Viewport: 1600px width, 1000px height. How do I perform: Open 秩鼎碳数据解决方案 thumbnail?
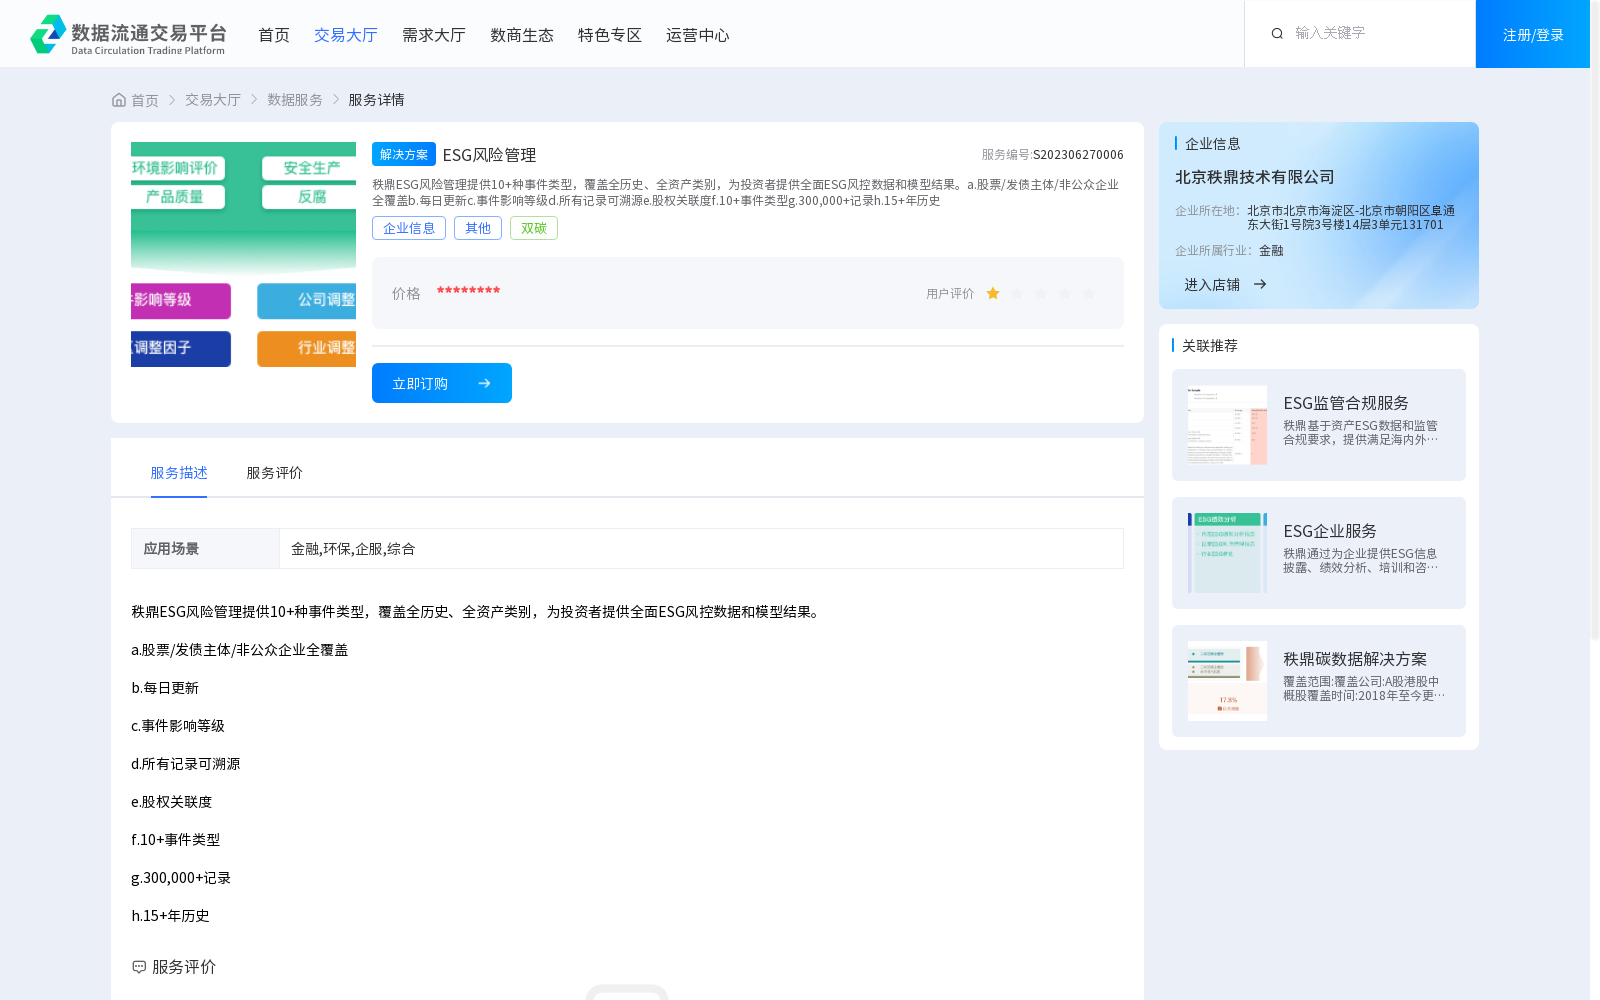(x=1227, y=681)
